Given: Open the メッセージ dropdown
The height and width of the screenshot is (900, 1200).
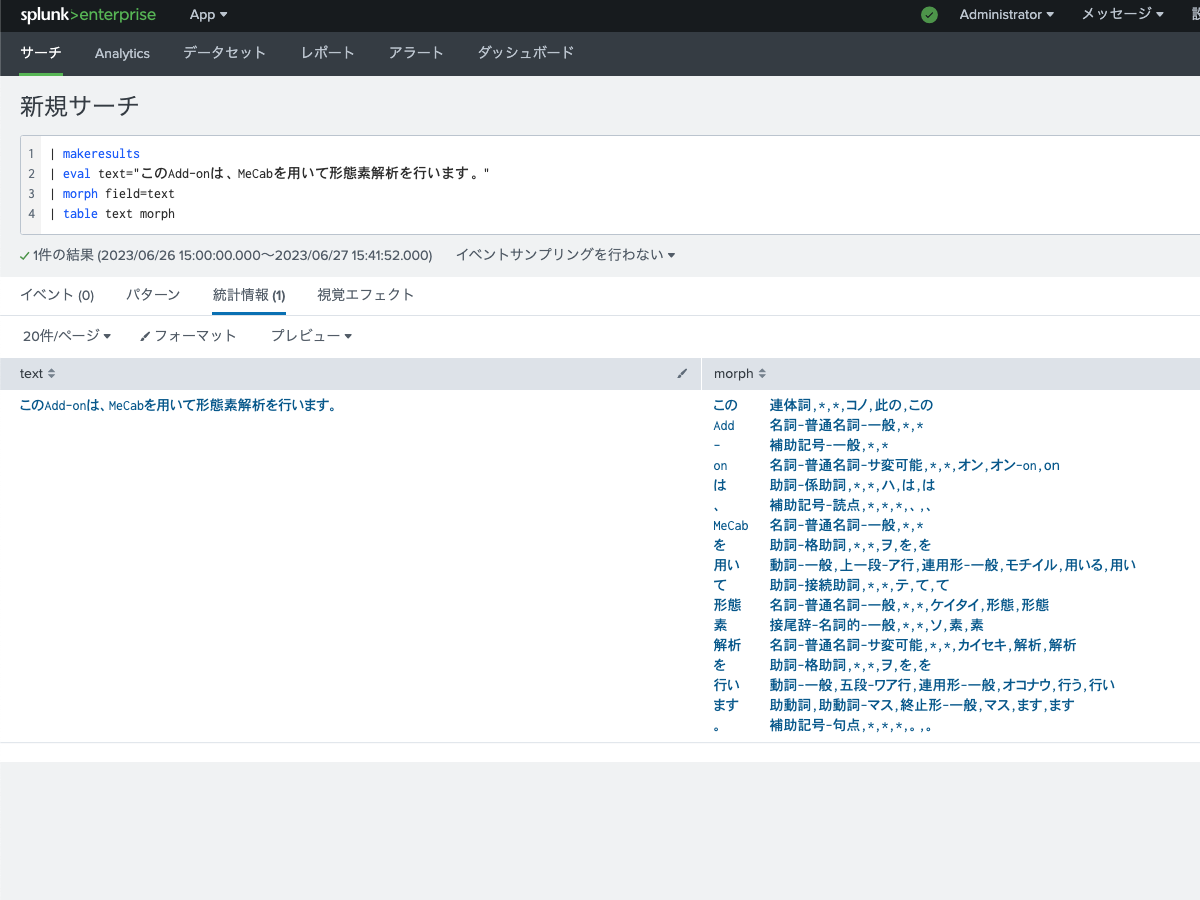Looking at the screenshot, I should pos(1123,15).
